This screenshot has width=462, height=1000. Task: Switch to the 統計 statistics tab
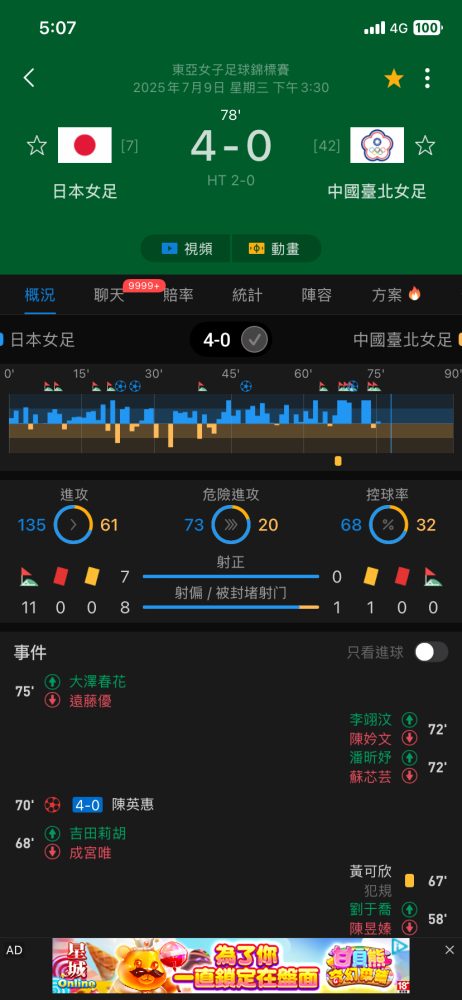[247, 295]
